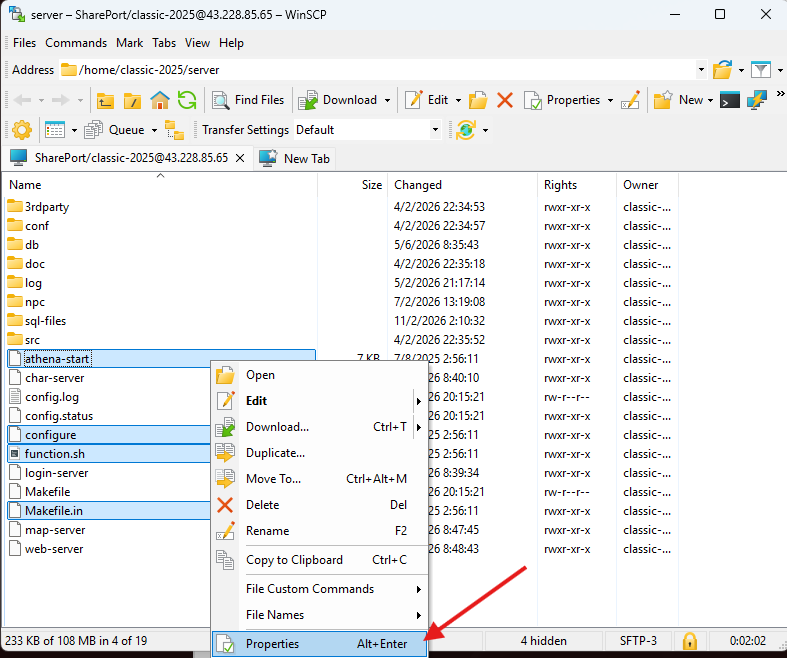Image resolution: width=787 pixels, height=658 pixels.
Task: Expand the Synchronize dropdown arrow
Action: [485, 130]
